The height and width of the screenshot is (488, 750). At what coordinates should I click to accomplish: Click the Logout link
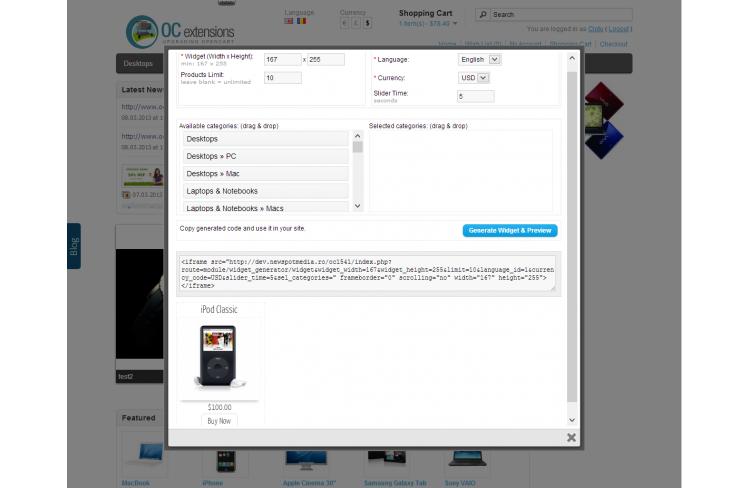tap(618, 29)
